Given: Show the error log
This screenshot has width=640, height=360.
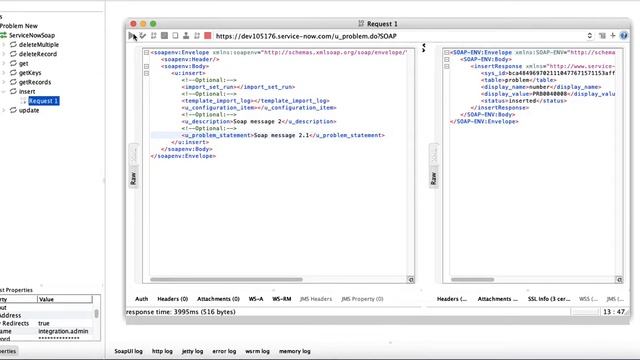Looking at the screenshot, I should pos(224,351).
